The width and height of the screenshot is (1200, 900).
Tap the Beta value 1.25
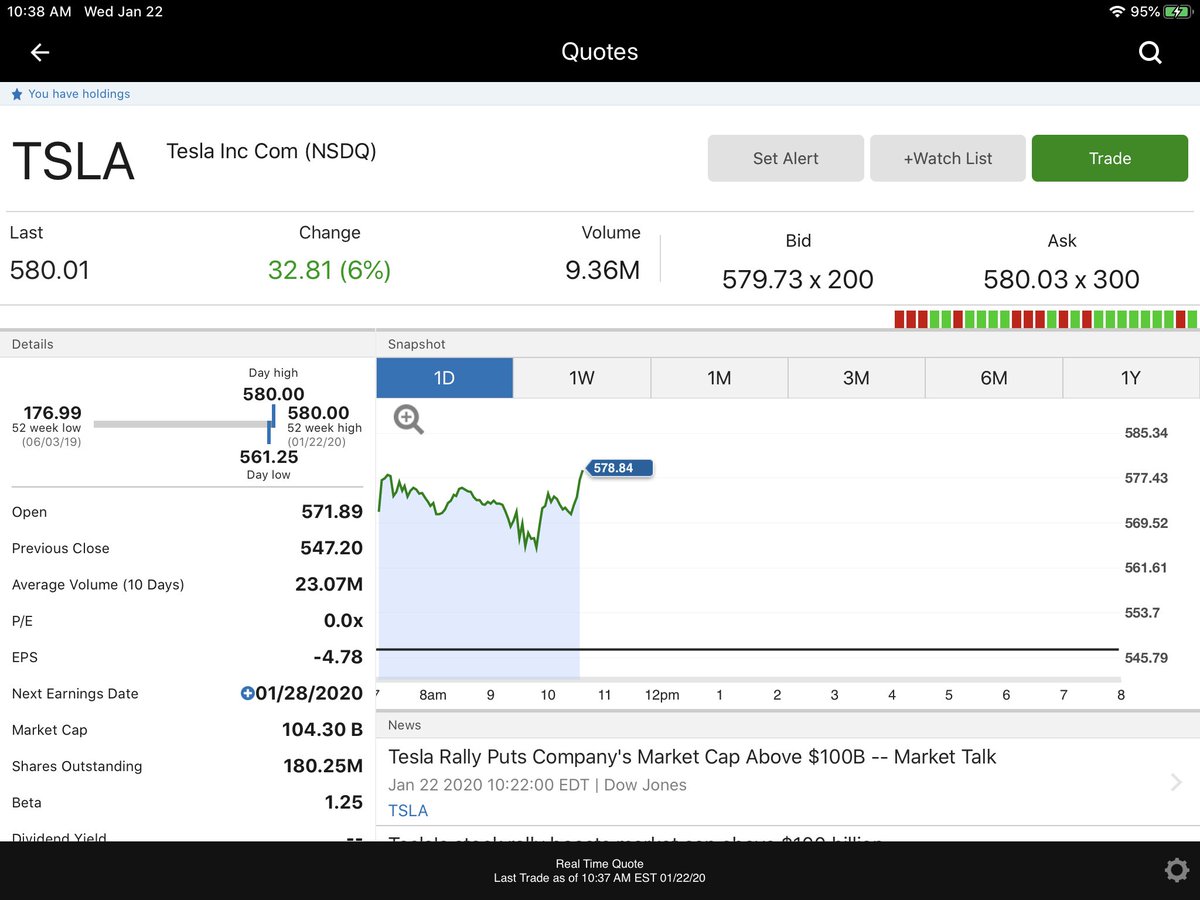click(344, 802)
